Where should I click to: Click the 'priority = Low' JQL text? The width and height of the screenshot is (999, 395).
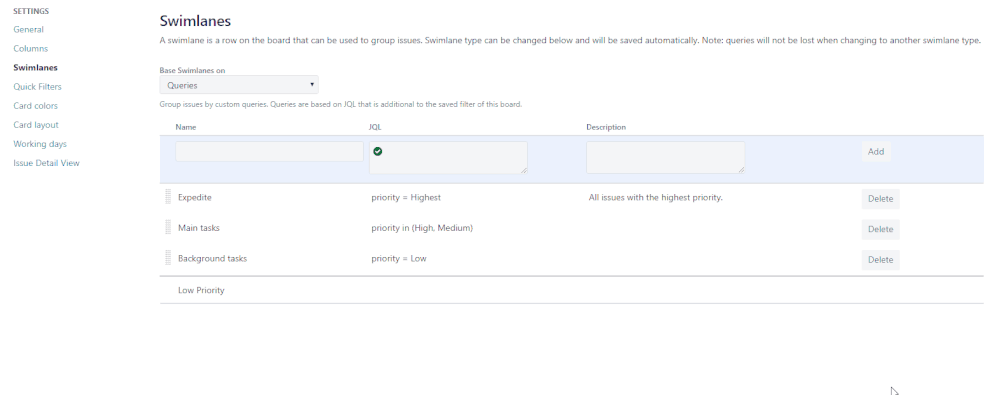(x=399, y=259)
